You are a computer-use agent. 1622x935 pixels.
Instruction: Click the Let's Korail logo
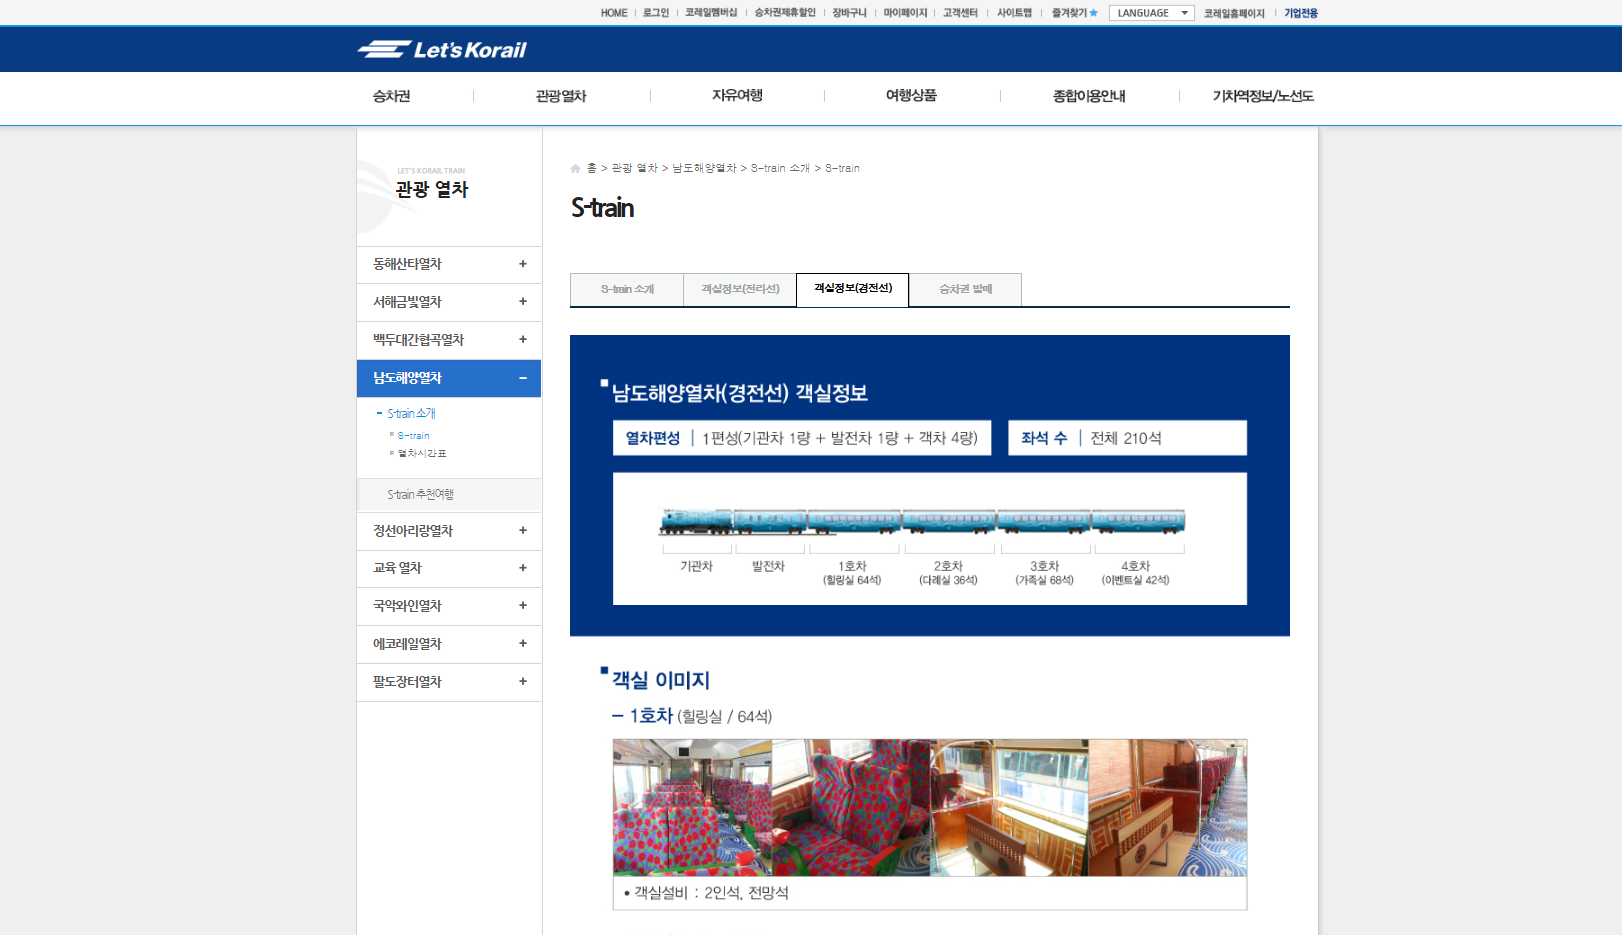(x=442, y=49)
